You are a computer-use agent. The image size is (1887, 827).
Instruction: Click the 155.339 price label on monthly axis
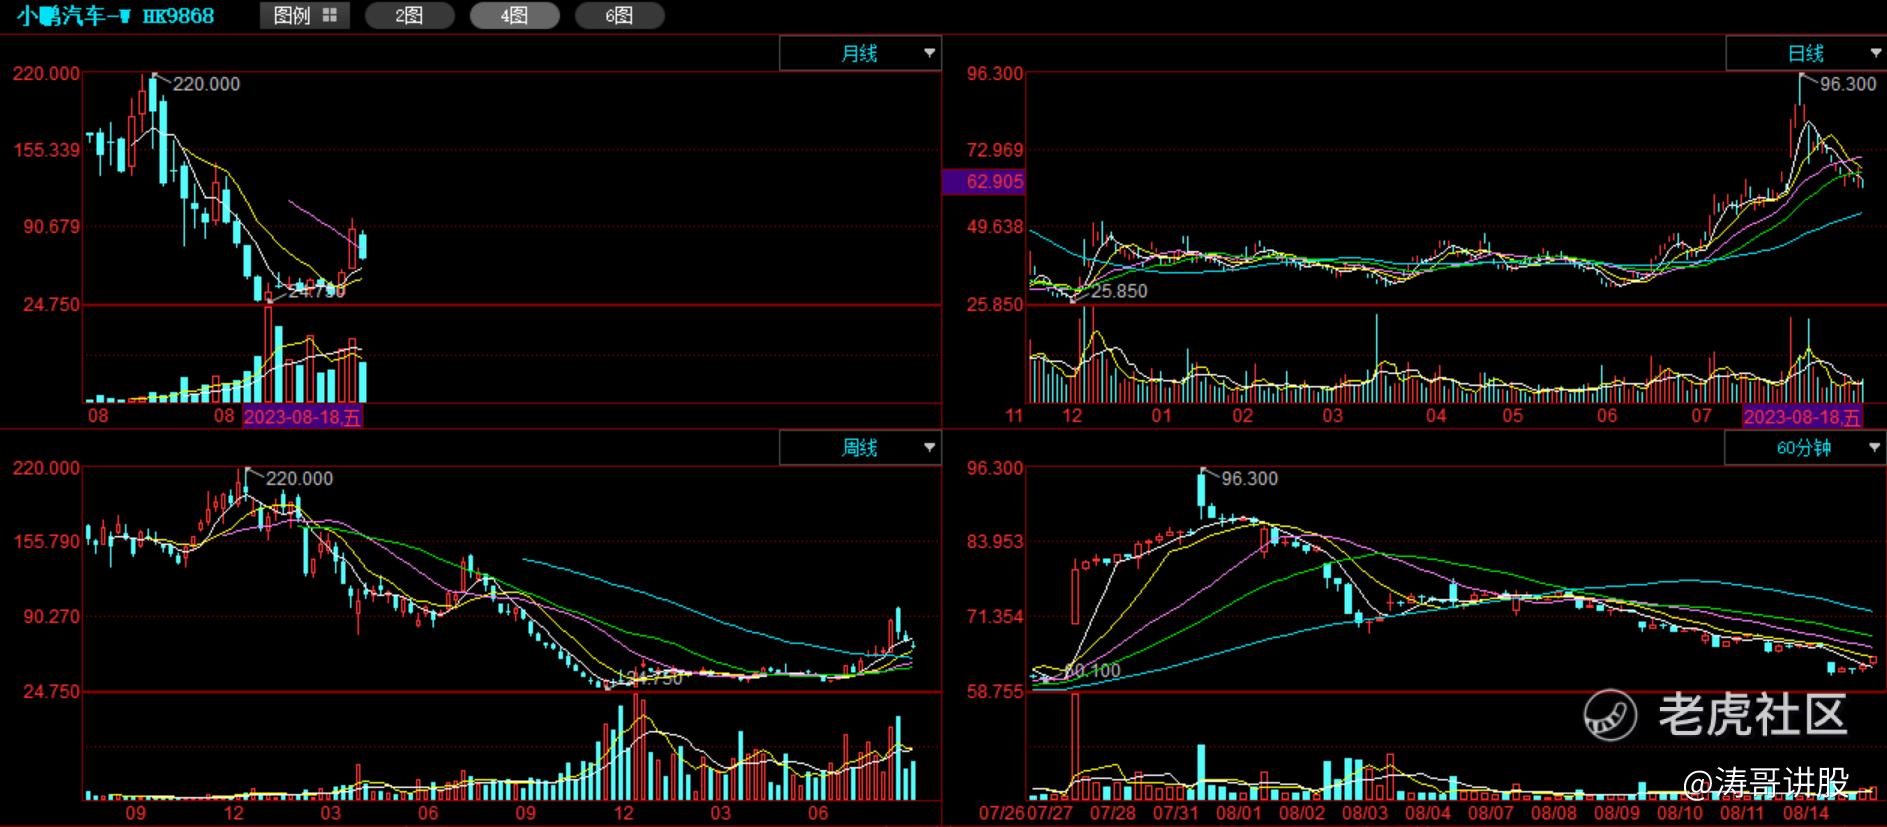click(x=46, y=150)
